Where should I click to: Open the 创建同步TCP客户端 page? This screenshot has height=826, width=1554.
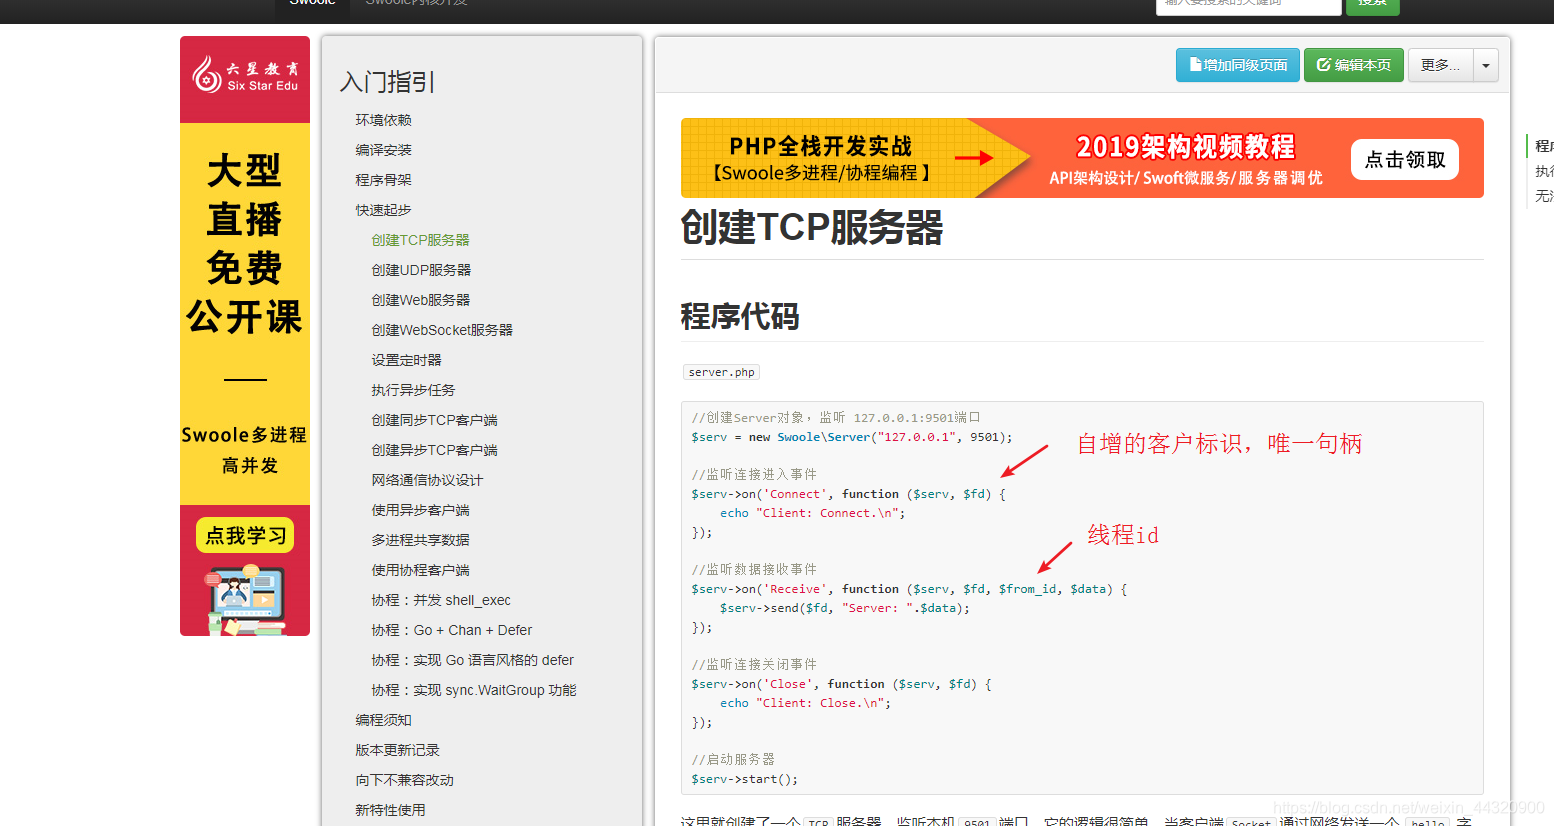pyautogui.click(x=434, y=420)
